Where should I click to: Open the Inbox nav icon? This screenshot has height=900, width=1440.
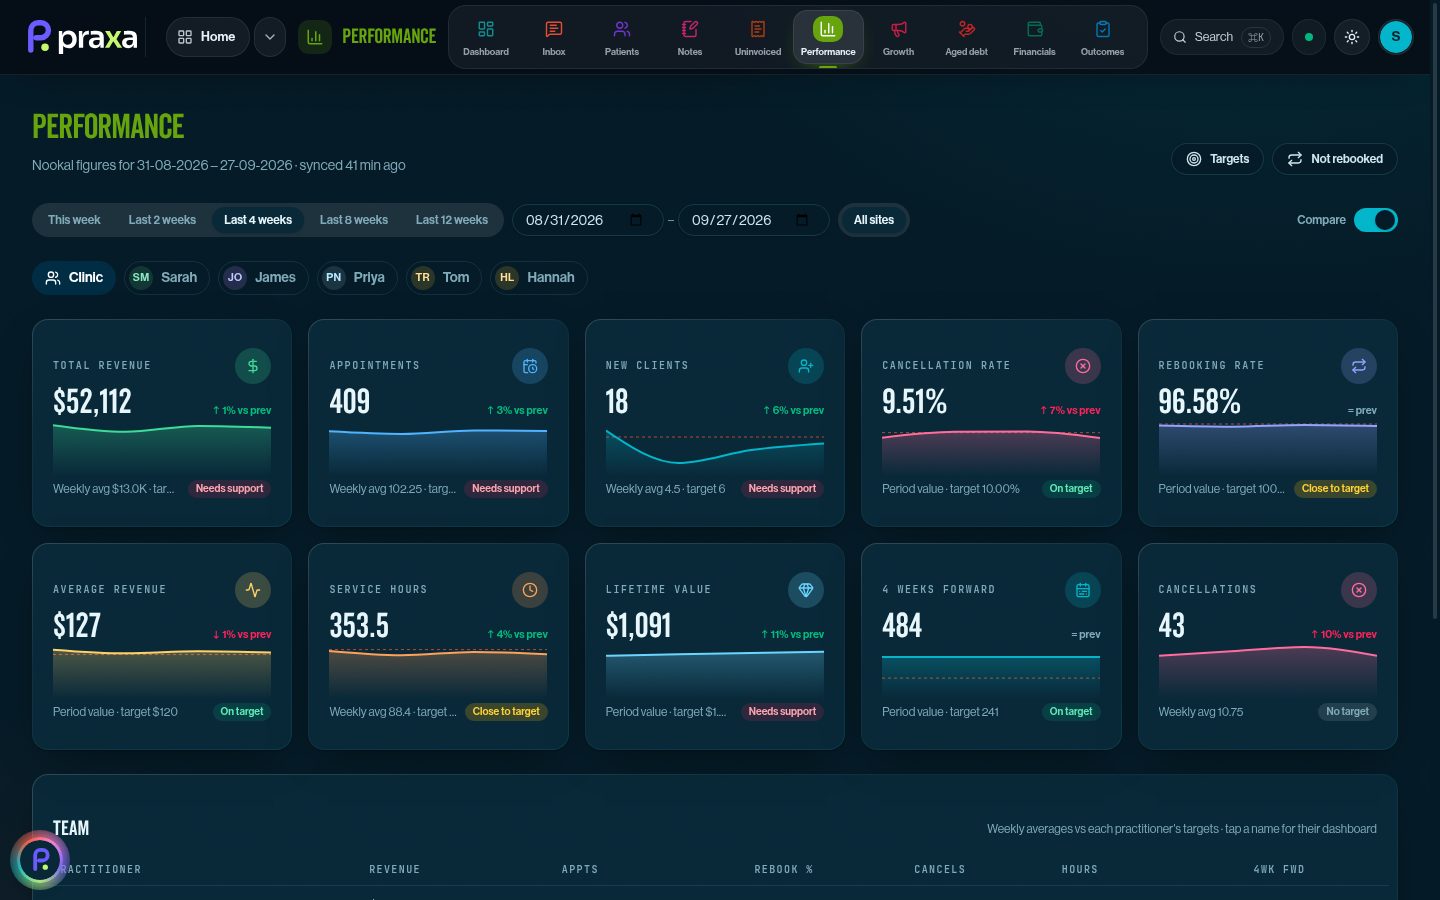coord(554,37)
